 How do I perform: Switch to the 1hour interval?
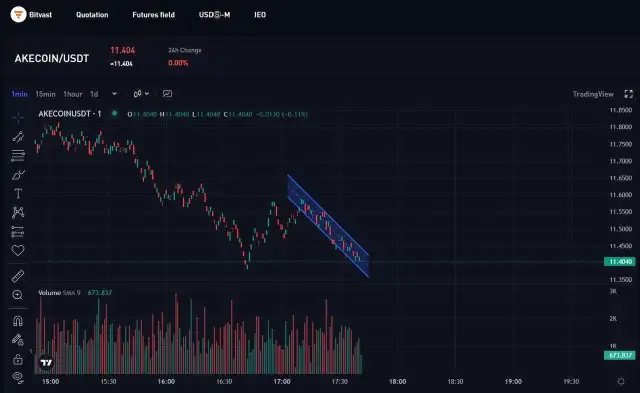(x=73, y=94)
